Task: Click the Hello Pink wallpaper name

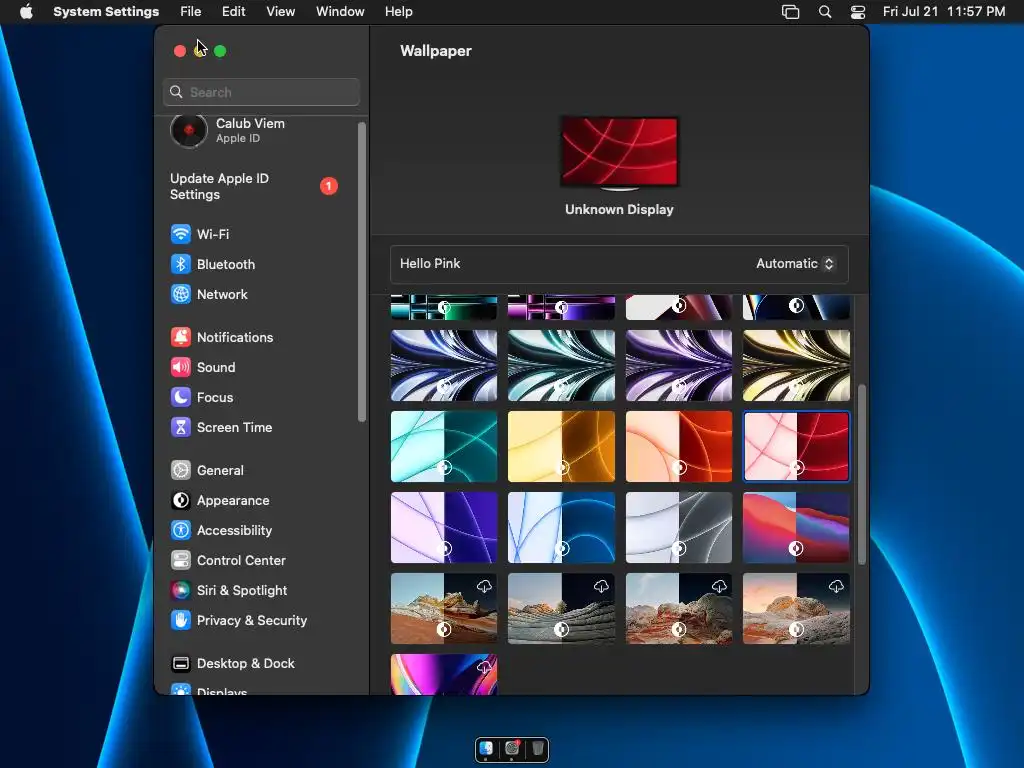Action: 430,263
